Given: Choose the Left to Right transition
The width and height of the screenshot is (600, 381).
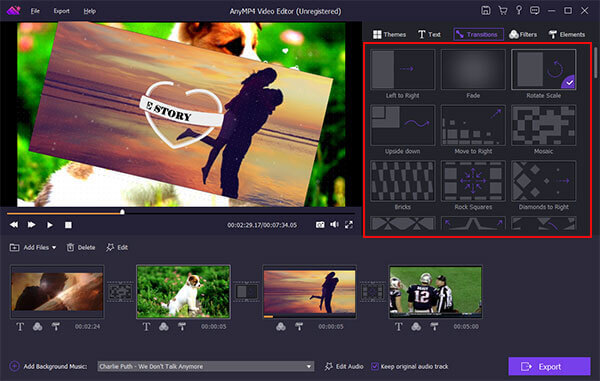Looking at the screenshot, I should click(x=403, y=70).
